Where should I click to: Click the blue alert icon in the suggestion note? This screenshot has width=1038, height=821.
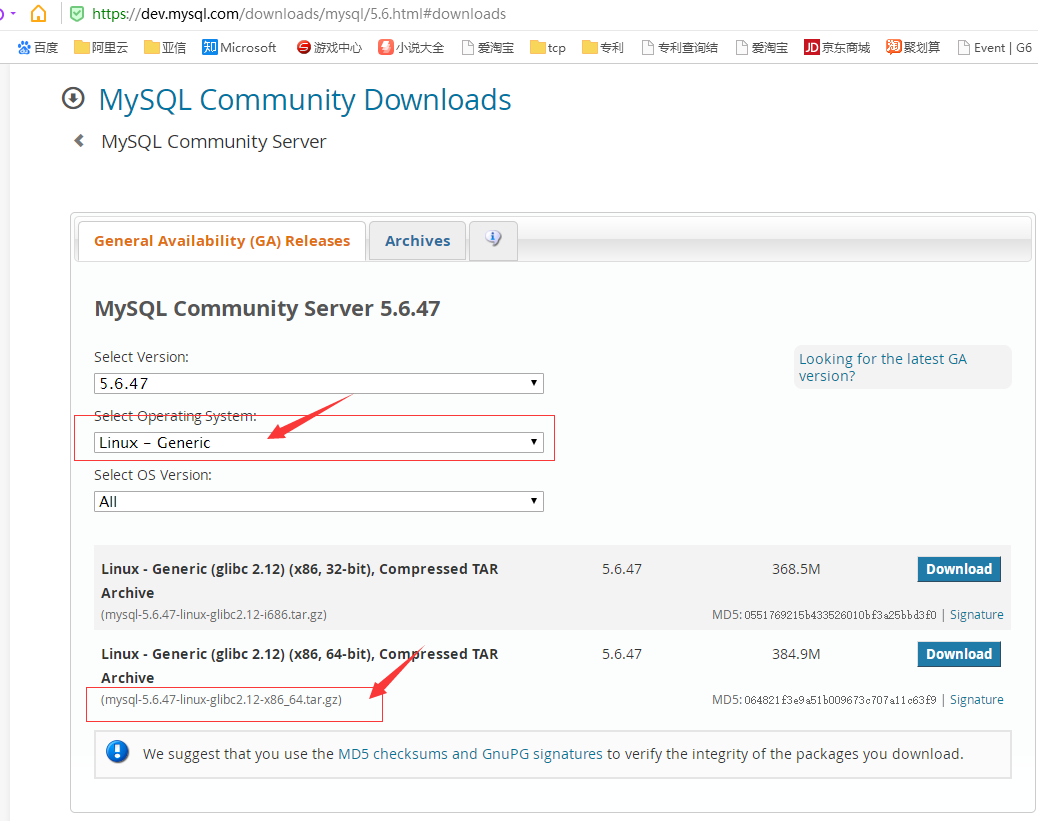coord(117,753)
